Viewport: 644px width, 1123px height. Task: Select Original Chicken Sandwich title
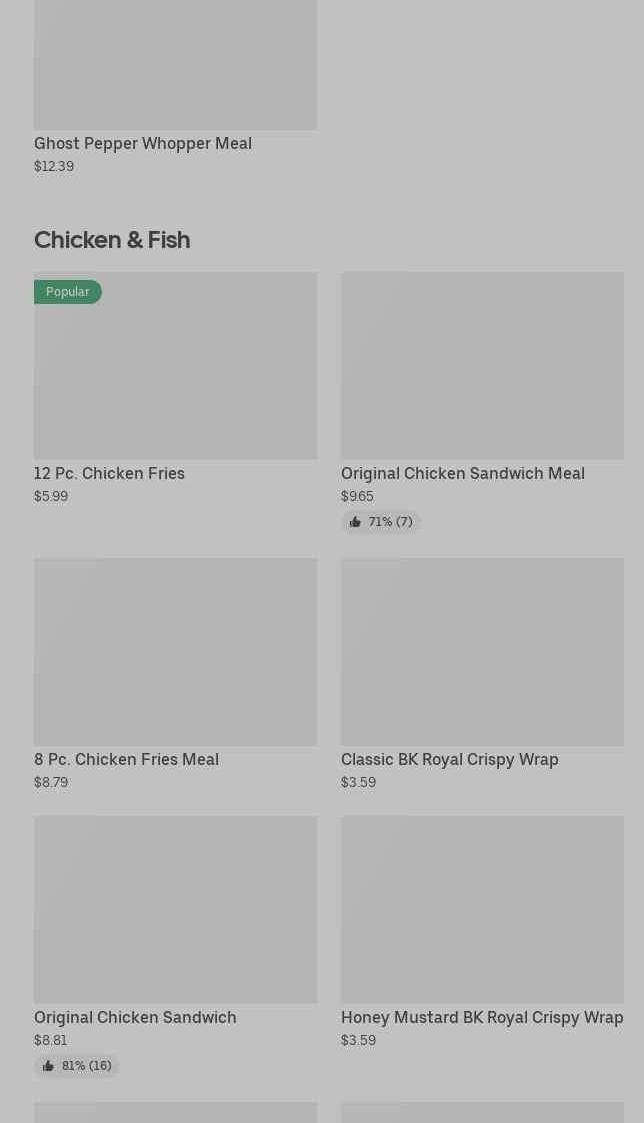point(135,1018)
